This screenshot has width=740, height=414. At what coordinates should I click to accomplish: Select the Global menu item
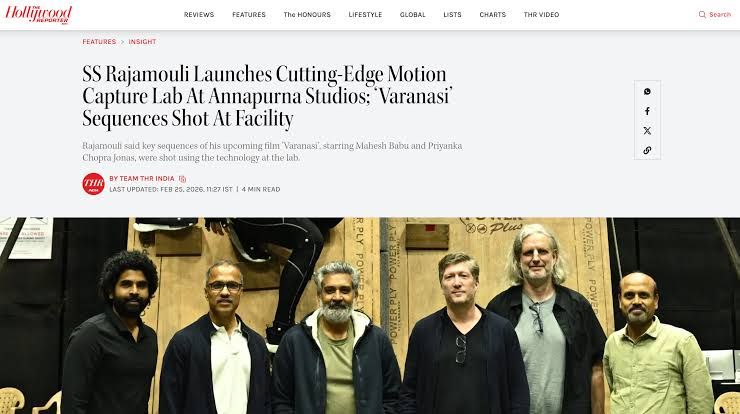[412, 15]
